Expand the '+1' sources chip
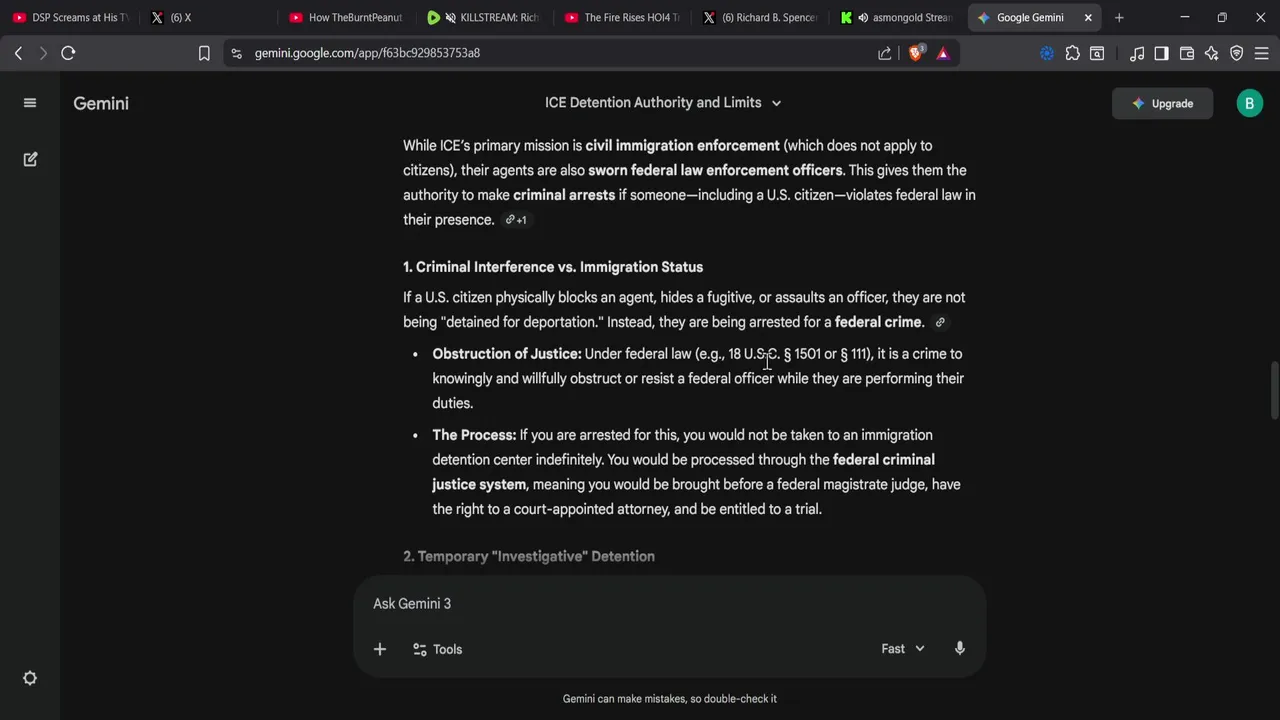 coord(516,220)
